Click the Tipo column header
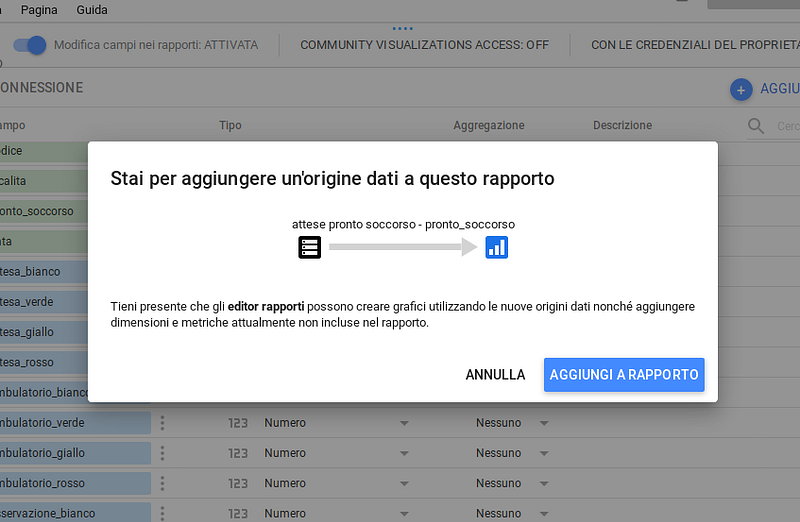Image resolution: width=800 pixels, height=522 pixels. [x=231, y=126]
